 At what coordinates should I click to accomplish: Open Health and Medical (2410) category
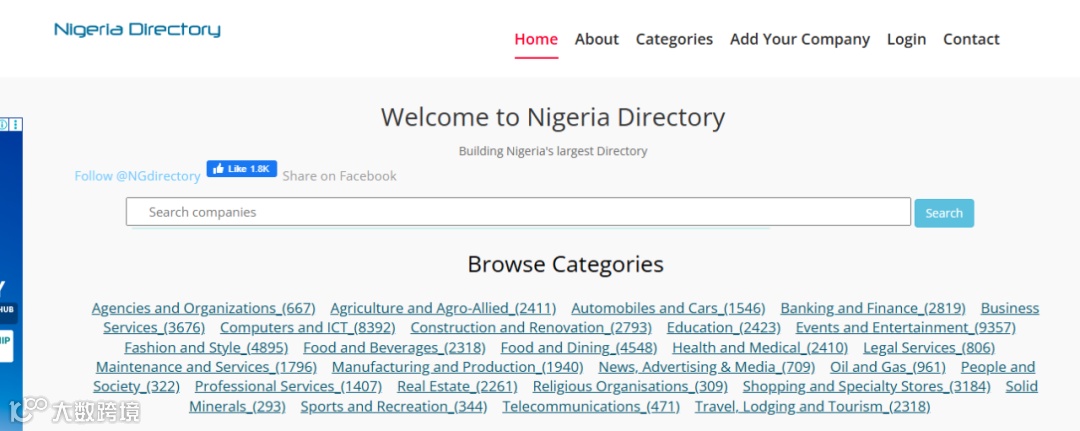click(760, 347)
